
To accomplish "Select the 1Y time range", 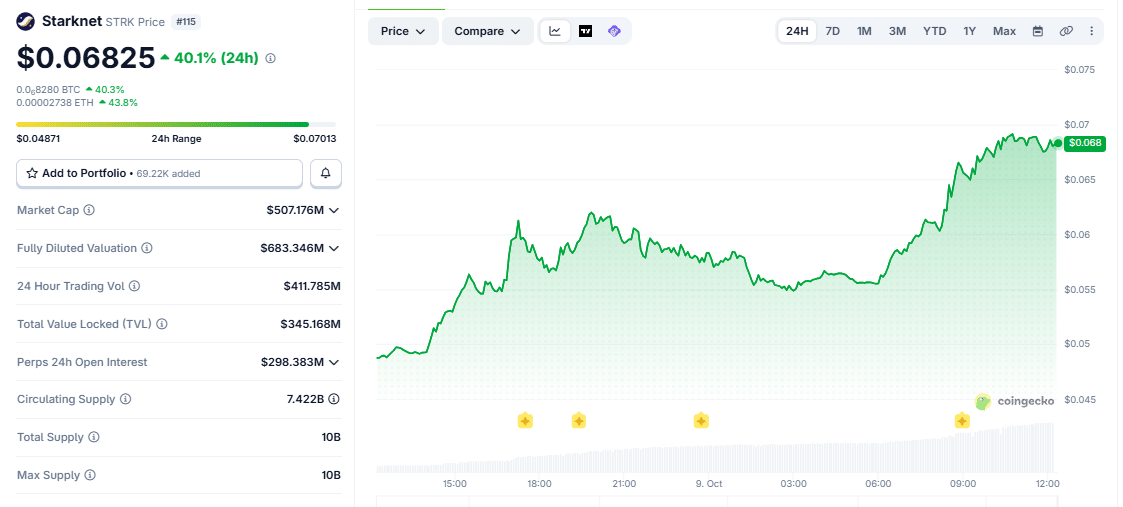I will [x=970, y=31].
